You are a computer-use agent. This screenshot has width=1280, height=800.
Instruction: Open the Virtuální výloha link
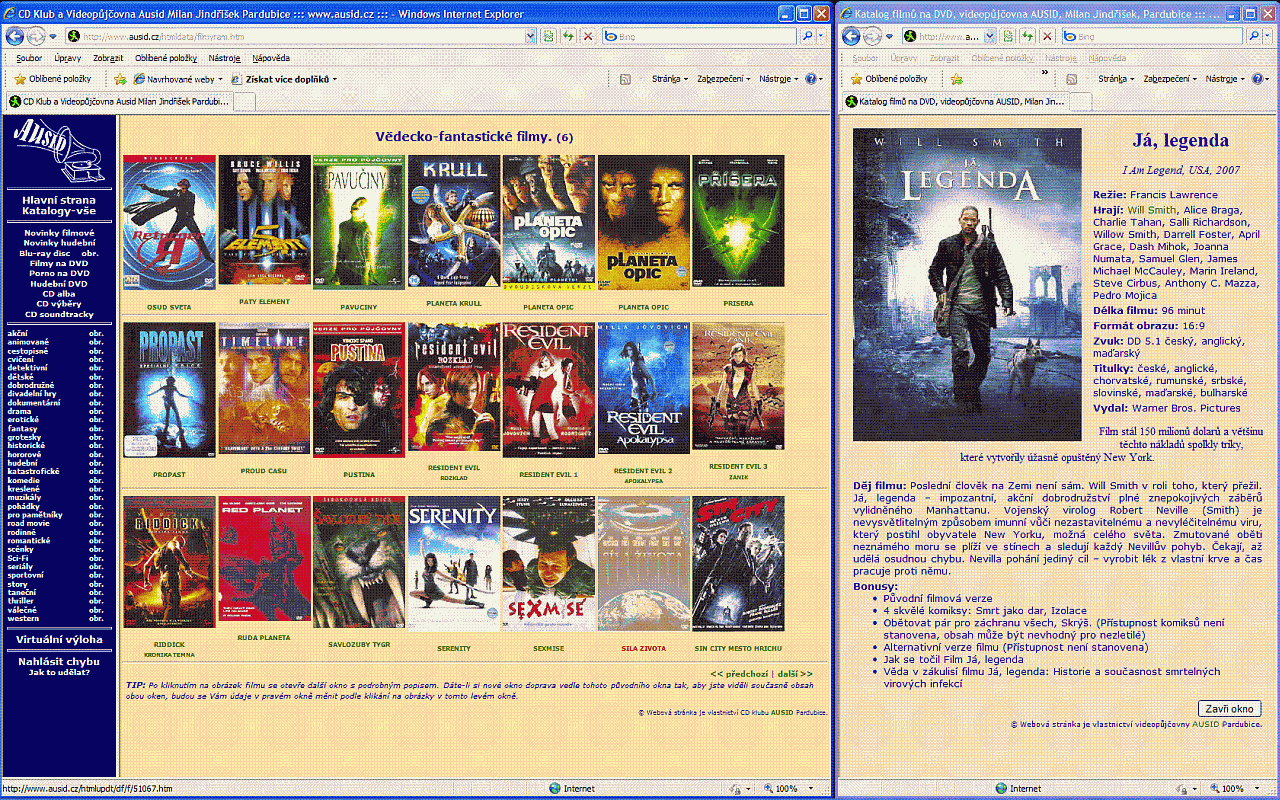click(x=59, y=640)
